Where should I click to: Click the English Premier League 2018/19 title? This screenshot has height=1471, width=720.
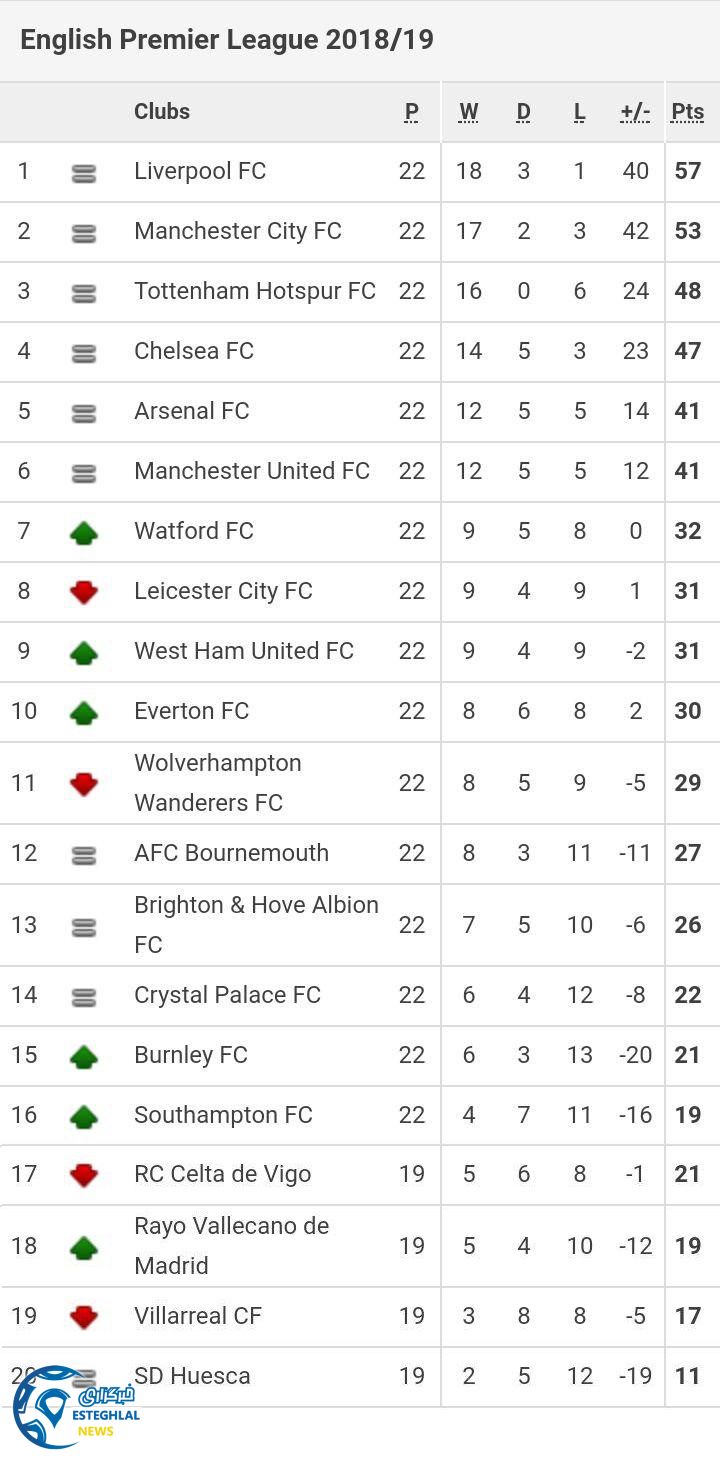pos(227,40)
